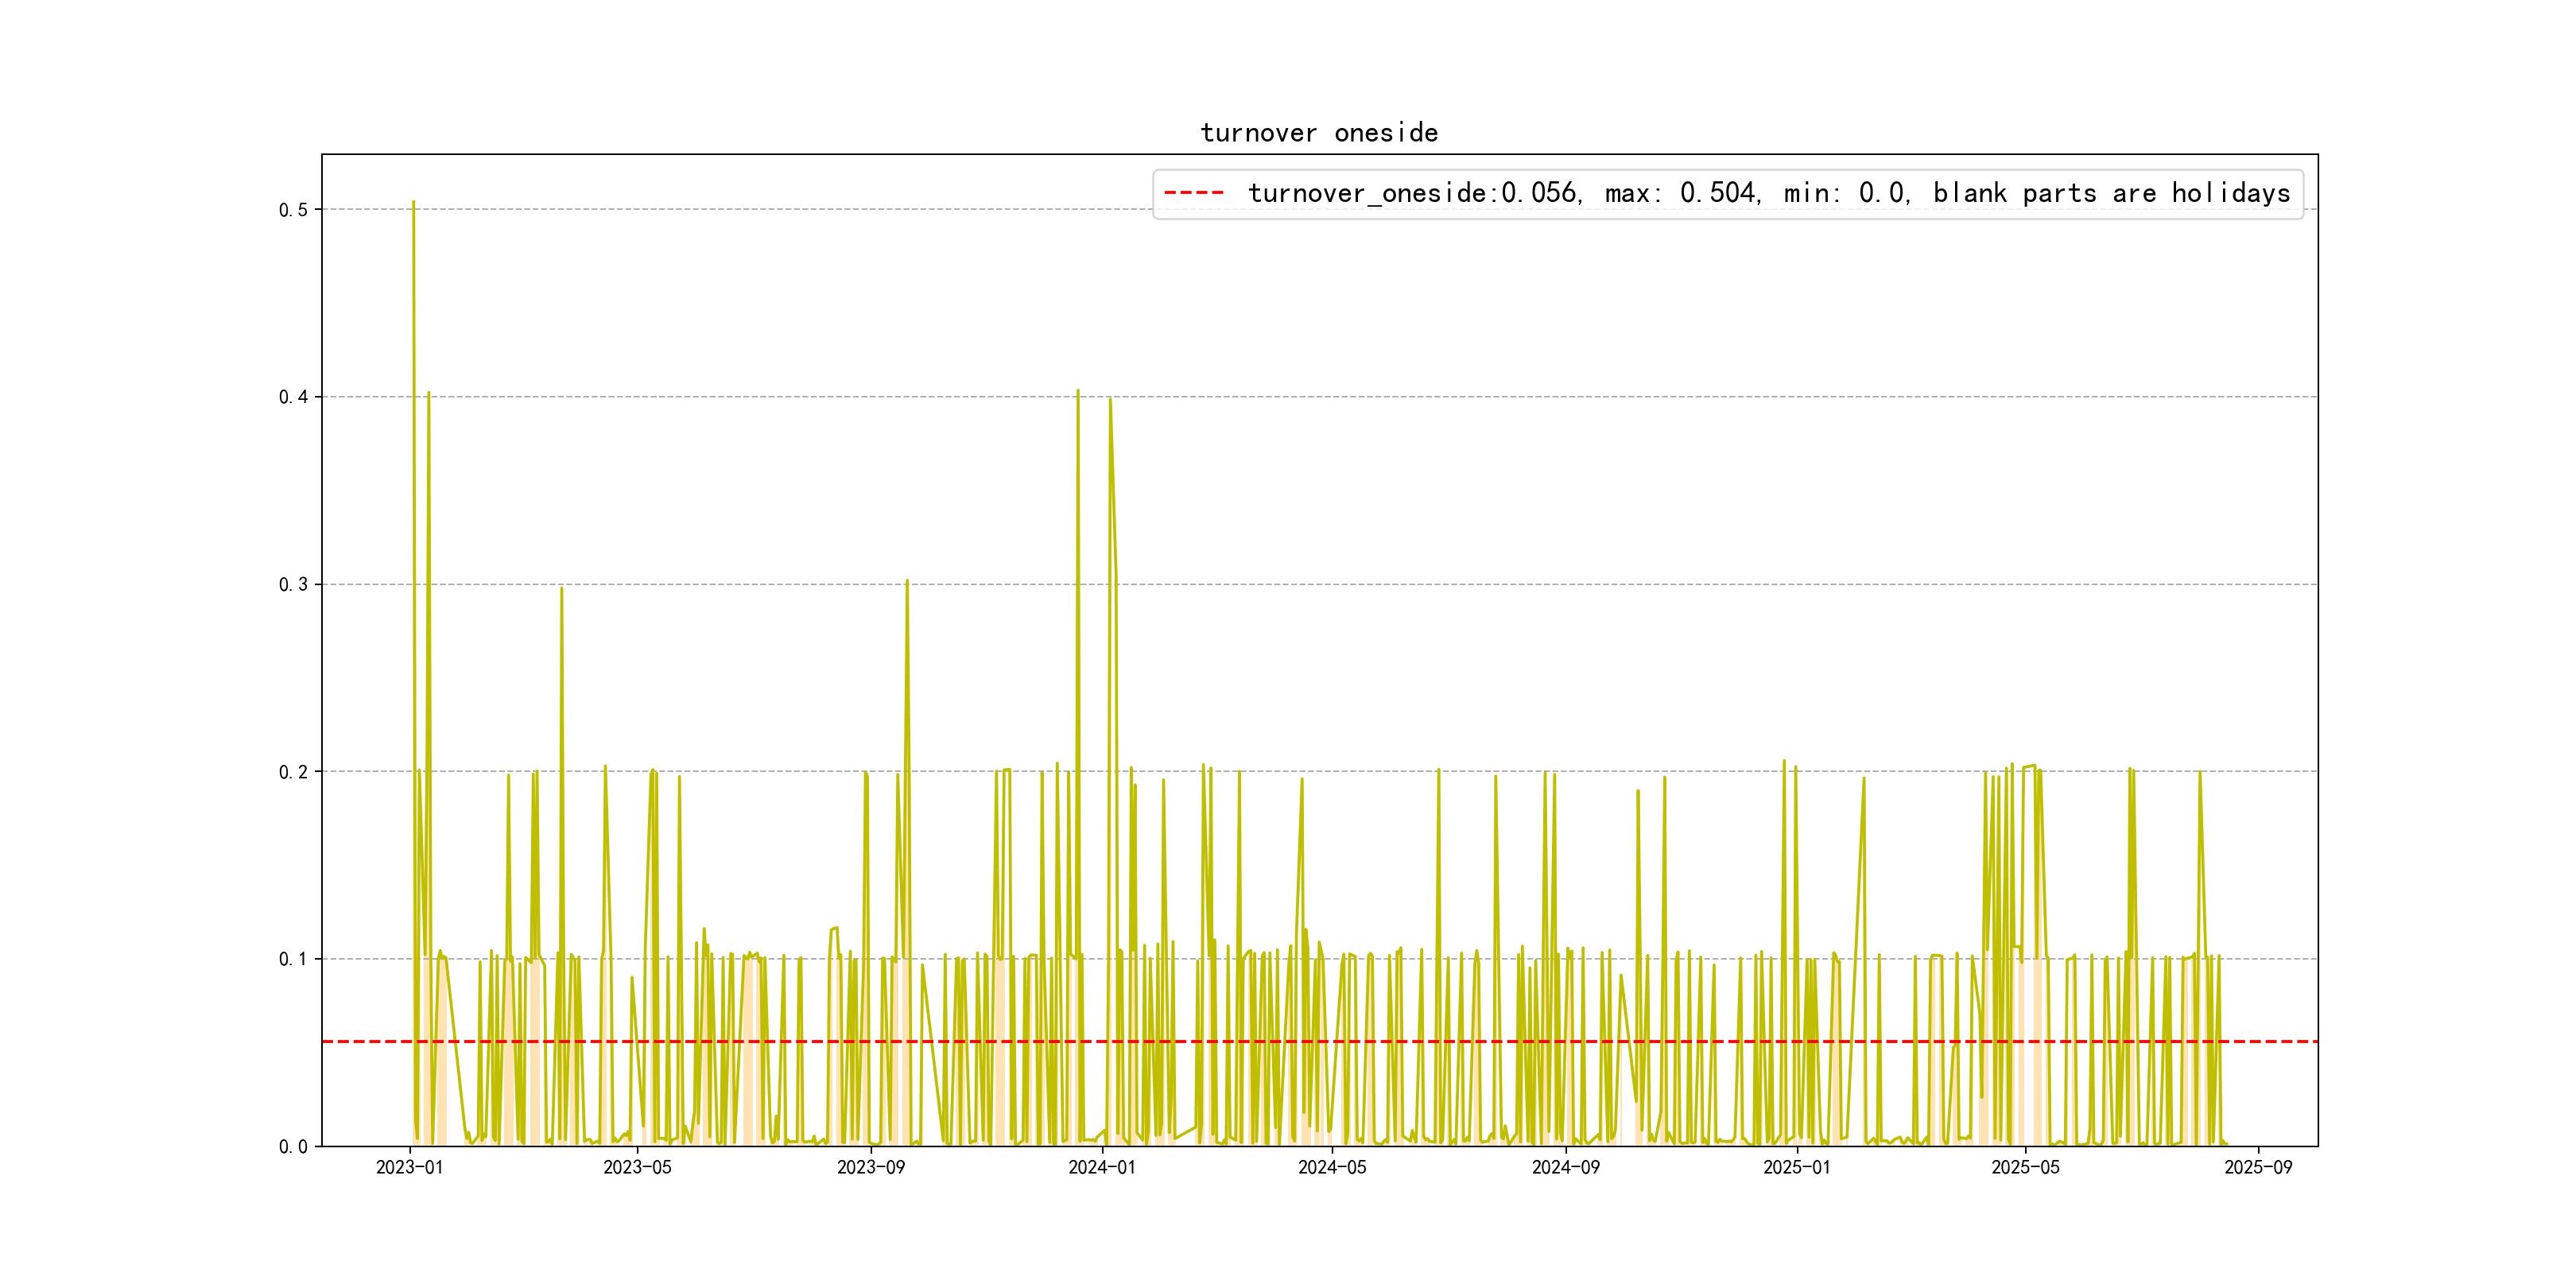Click the 2025-09 x-axis date label
This screenshot has height=1288, width=2576.
tap(2258, 1167)
